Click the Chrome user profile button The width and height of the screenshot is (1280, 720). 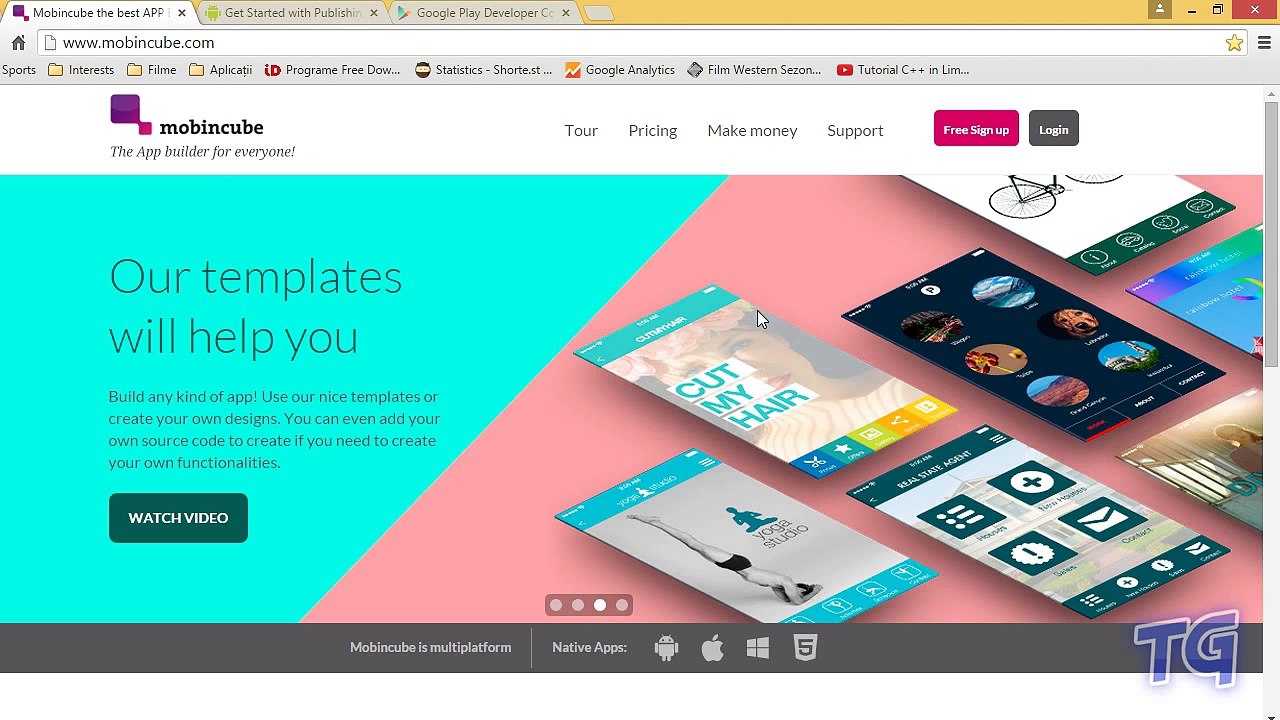point(1160,10)
